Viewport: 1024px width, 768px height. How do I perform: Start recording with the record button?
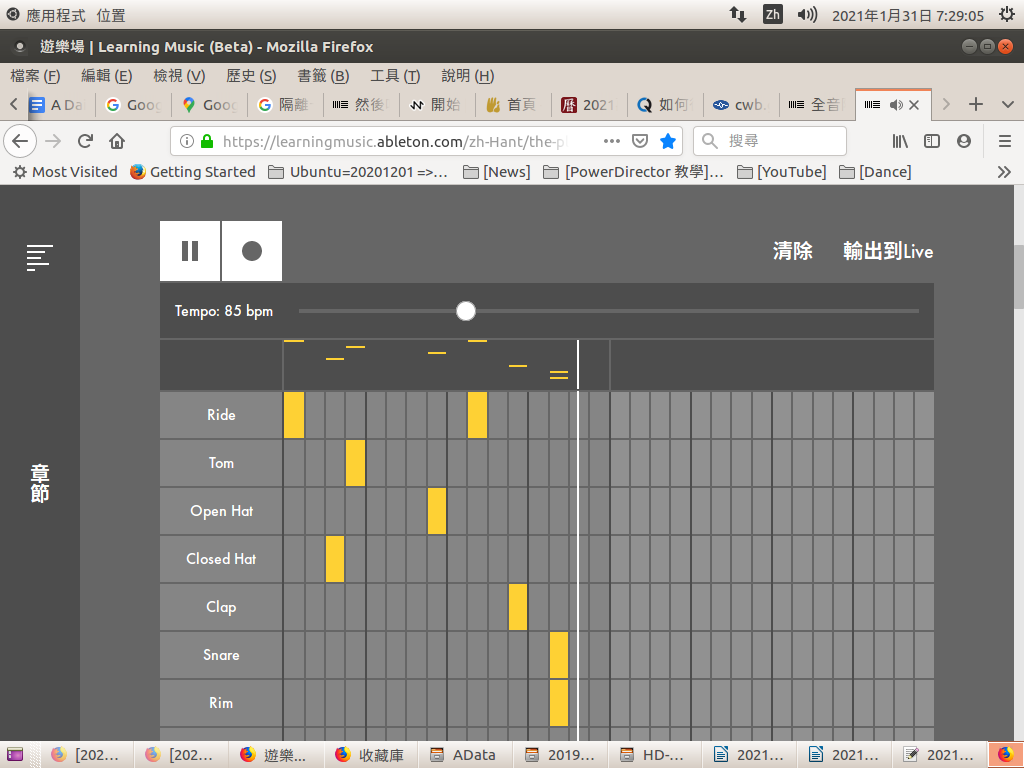point(252,251)
